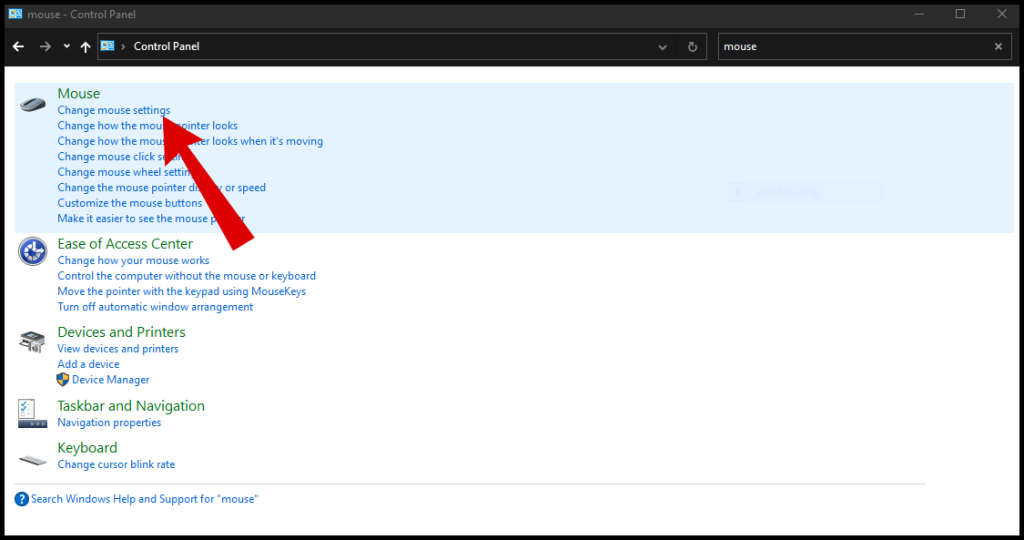Viewport: 1024px width, 540px height.
Task: Open Customize the mouse buttons
Action: coord(130,203)
